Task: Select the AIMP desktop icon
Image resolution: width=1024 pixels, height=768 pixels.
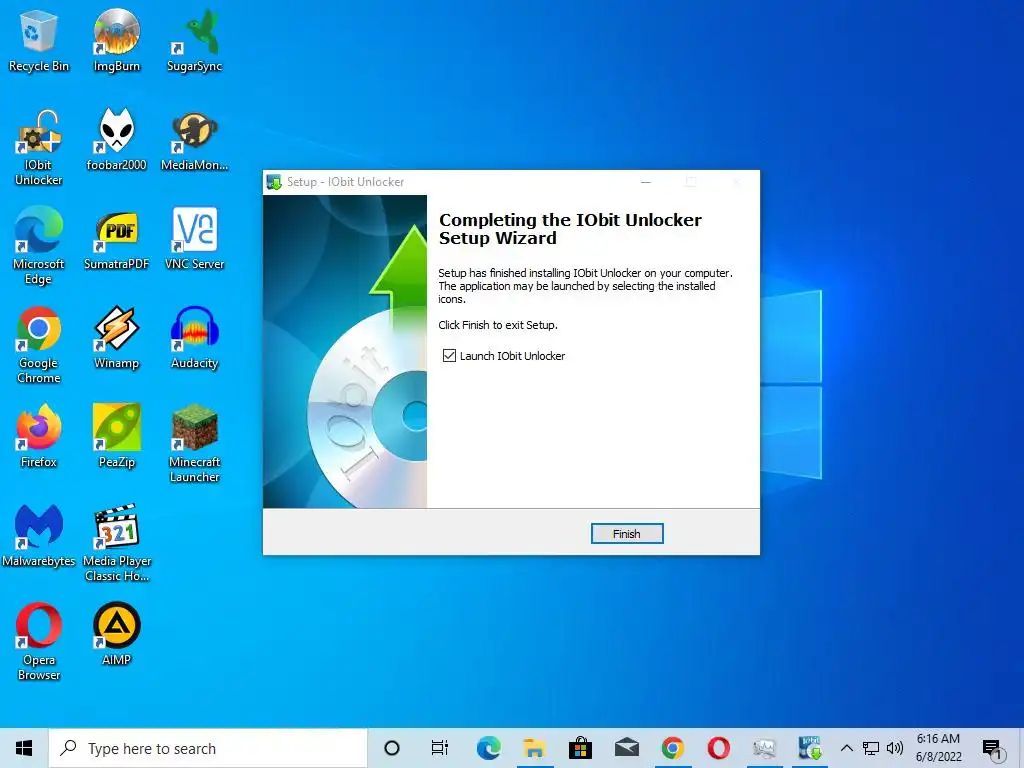Action: pyautogui.click(x=116, y=634)
